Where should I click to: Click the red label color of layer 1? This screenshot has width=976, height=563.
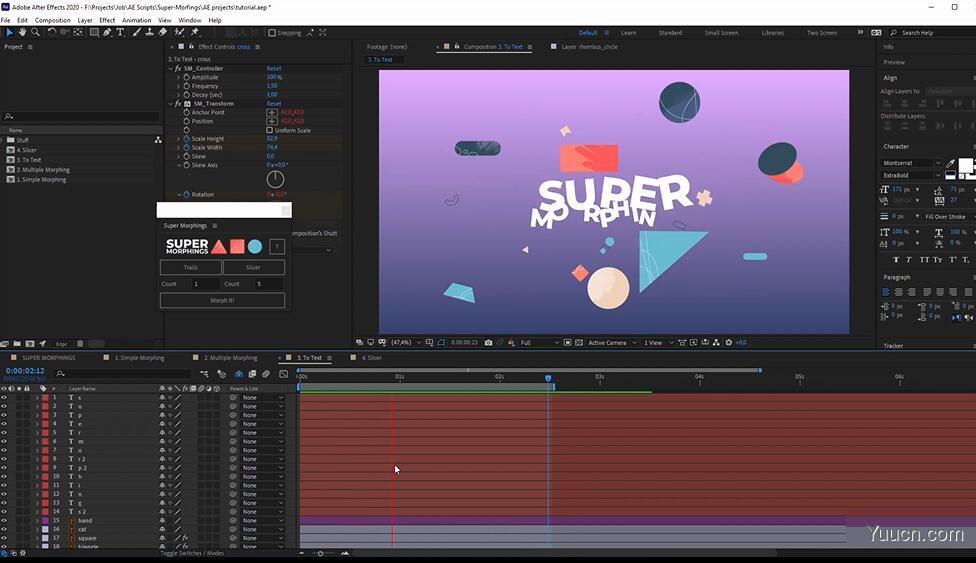coord(45,397)
